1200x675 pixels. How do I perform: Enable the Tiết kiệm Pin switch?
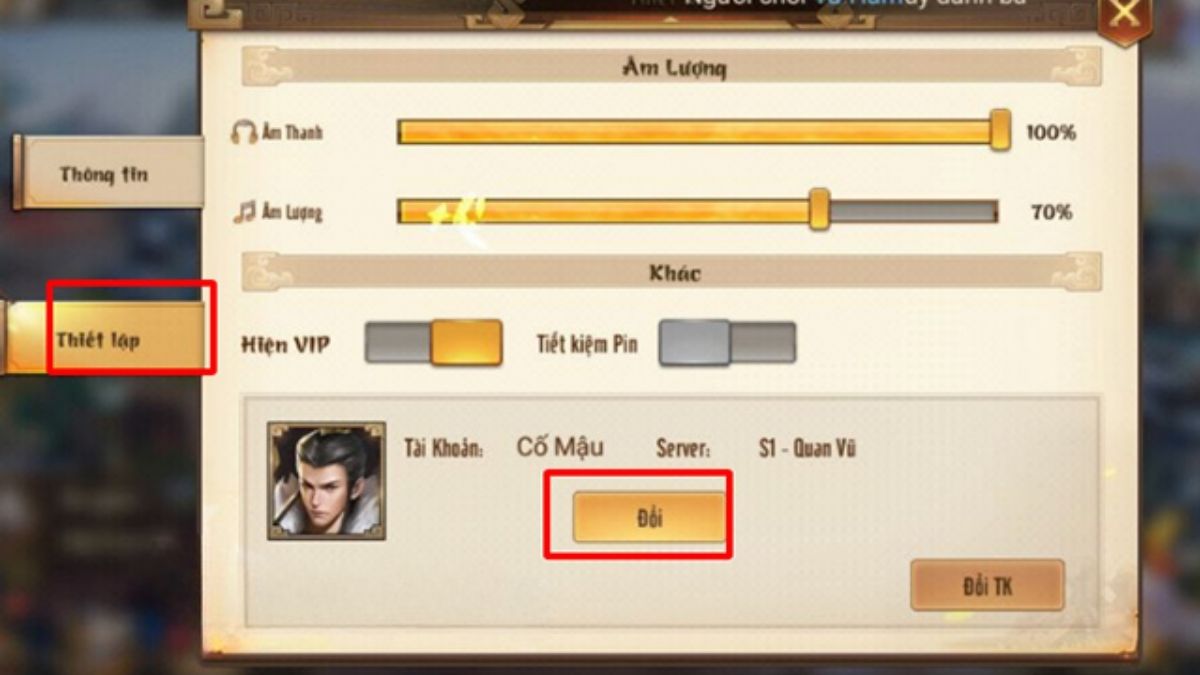(x=727, y=343)
